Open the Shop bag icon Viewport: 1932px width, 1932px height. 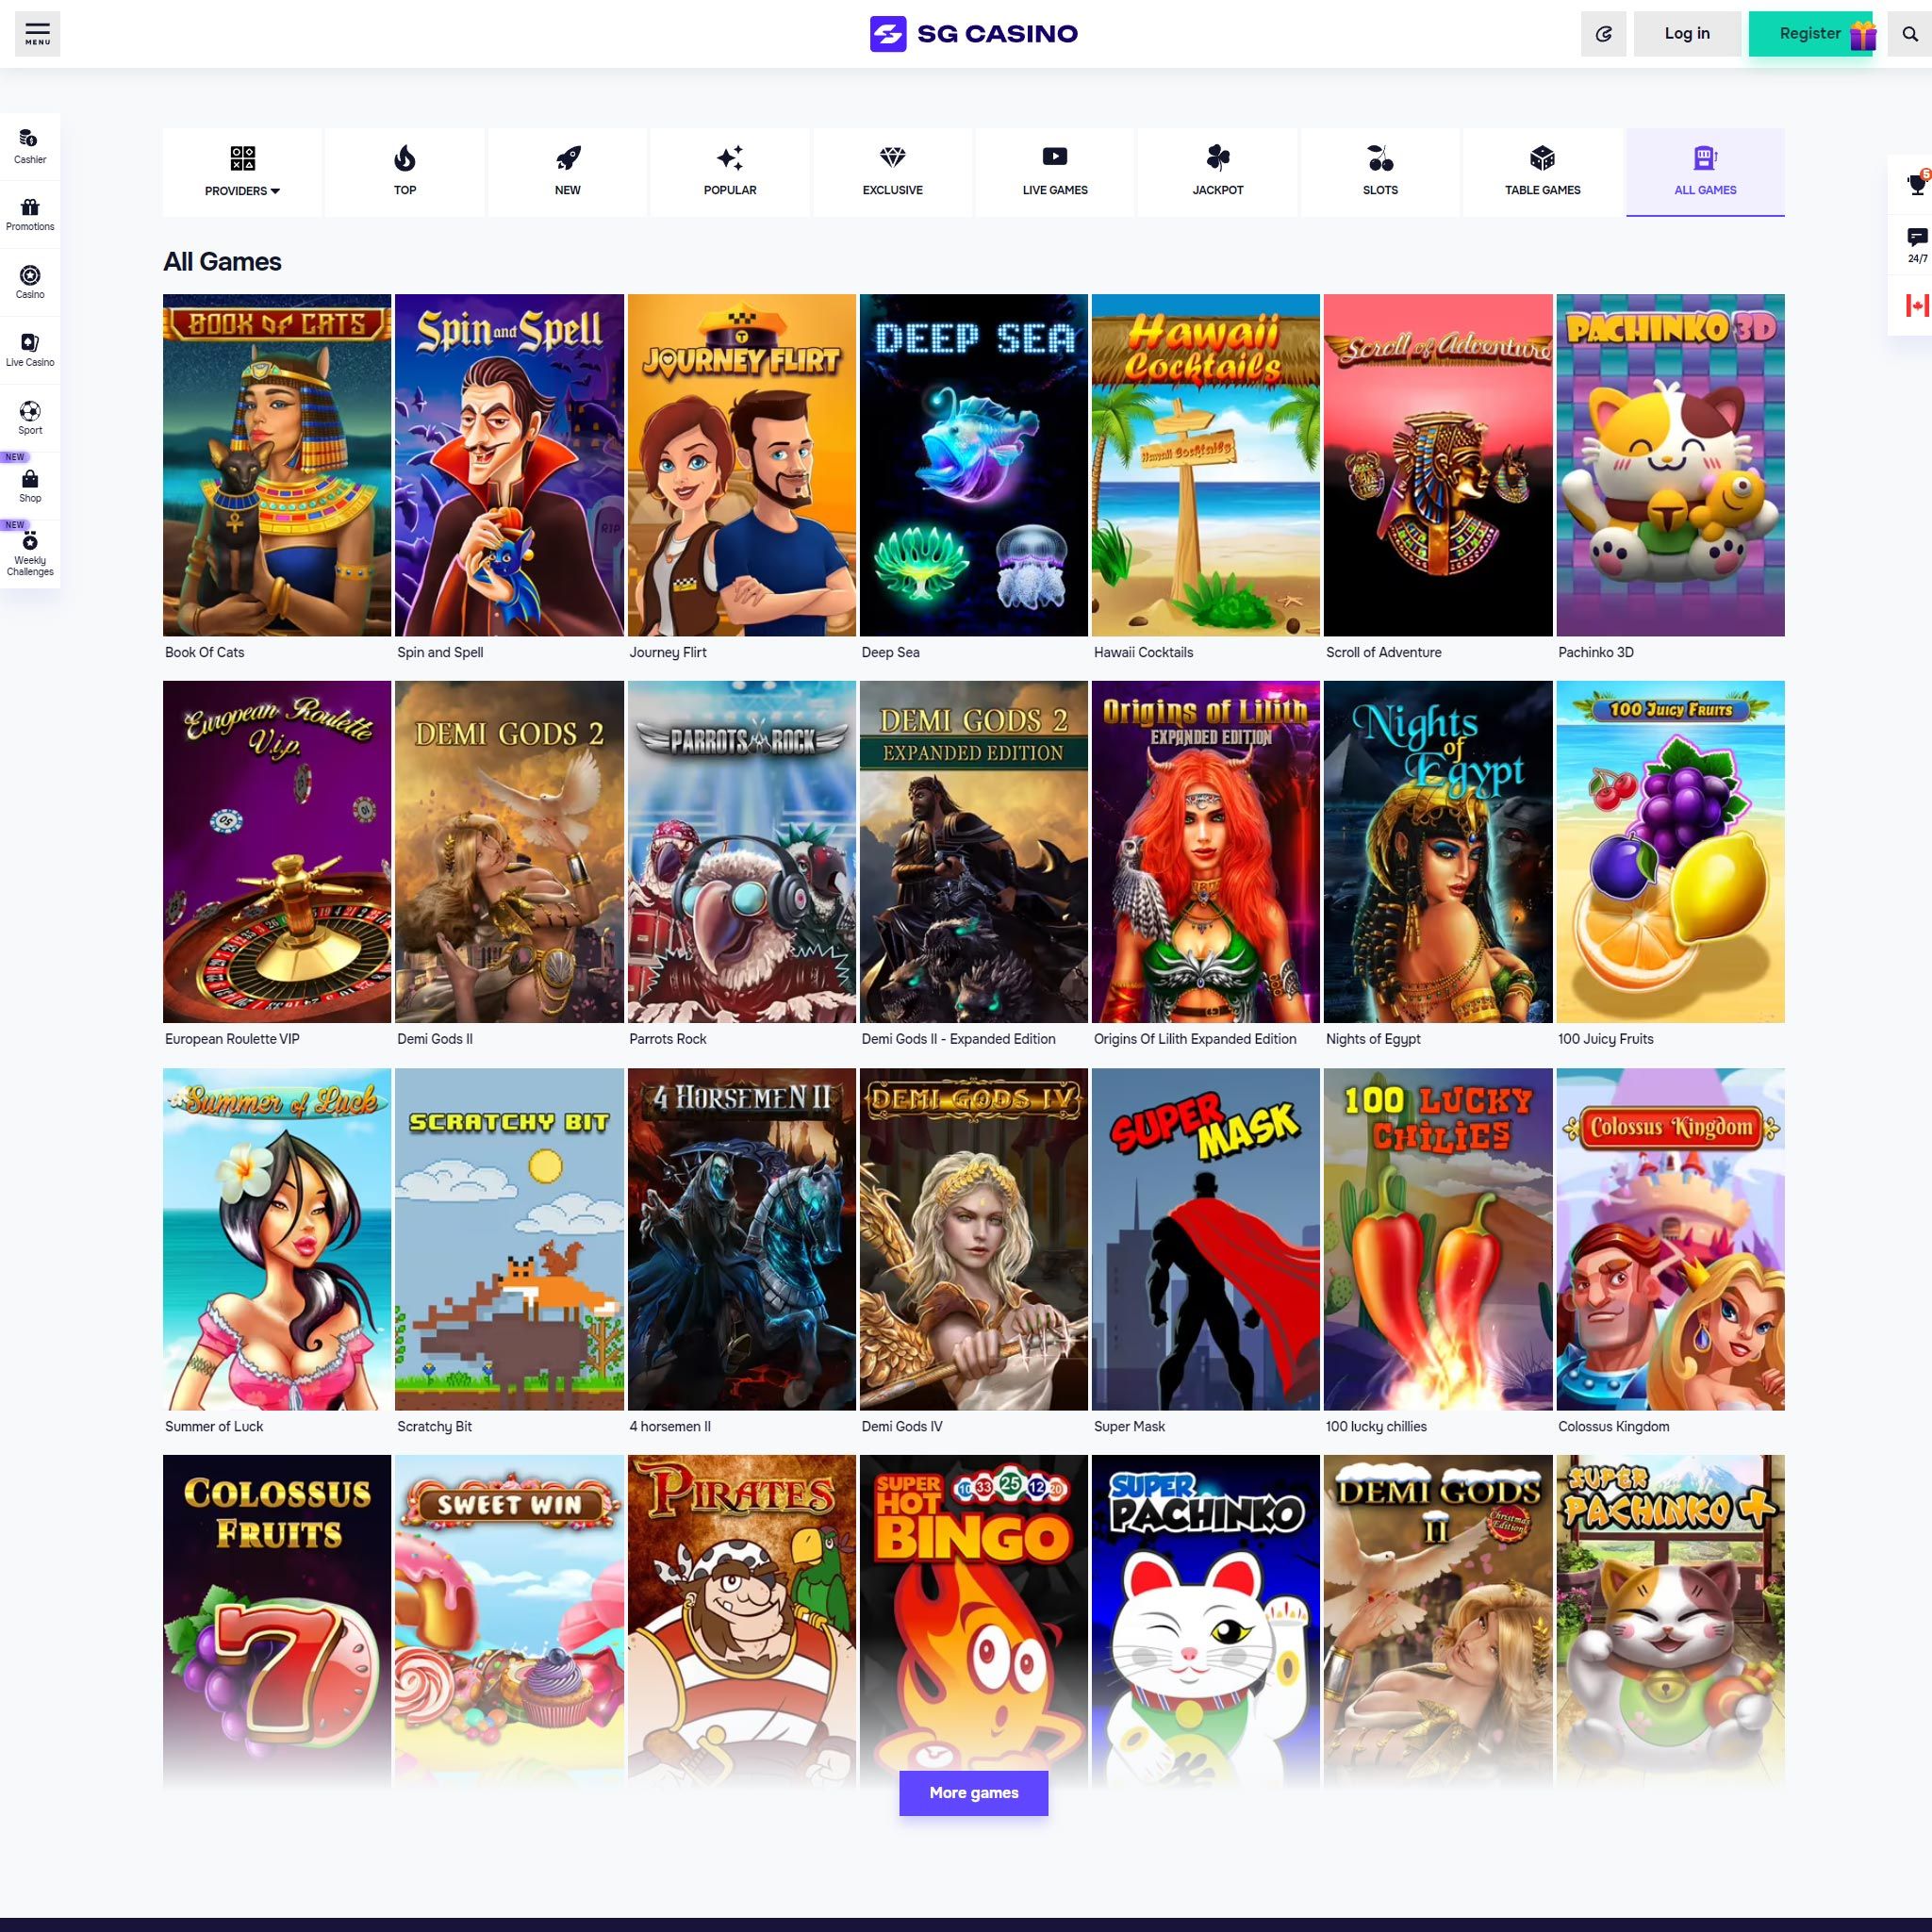pos(30,485)
